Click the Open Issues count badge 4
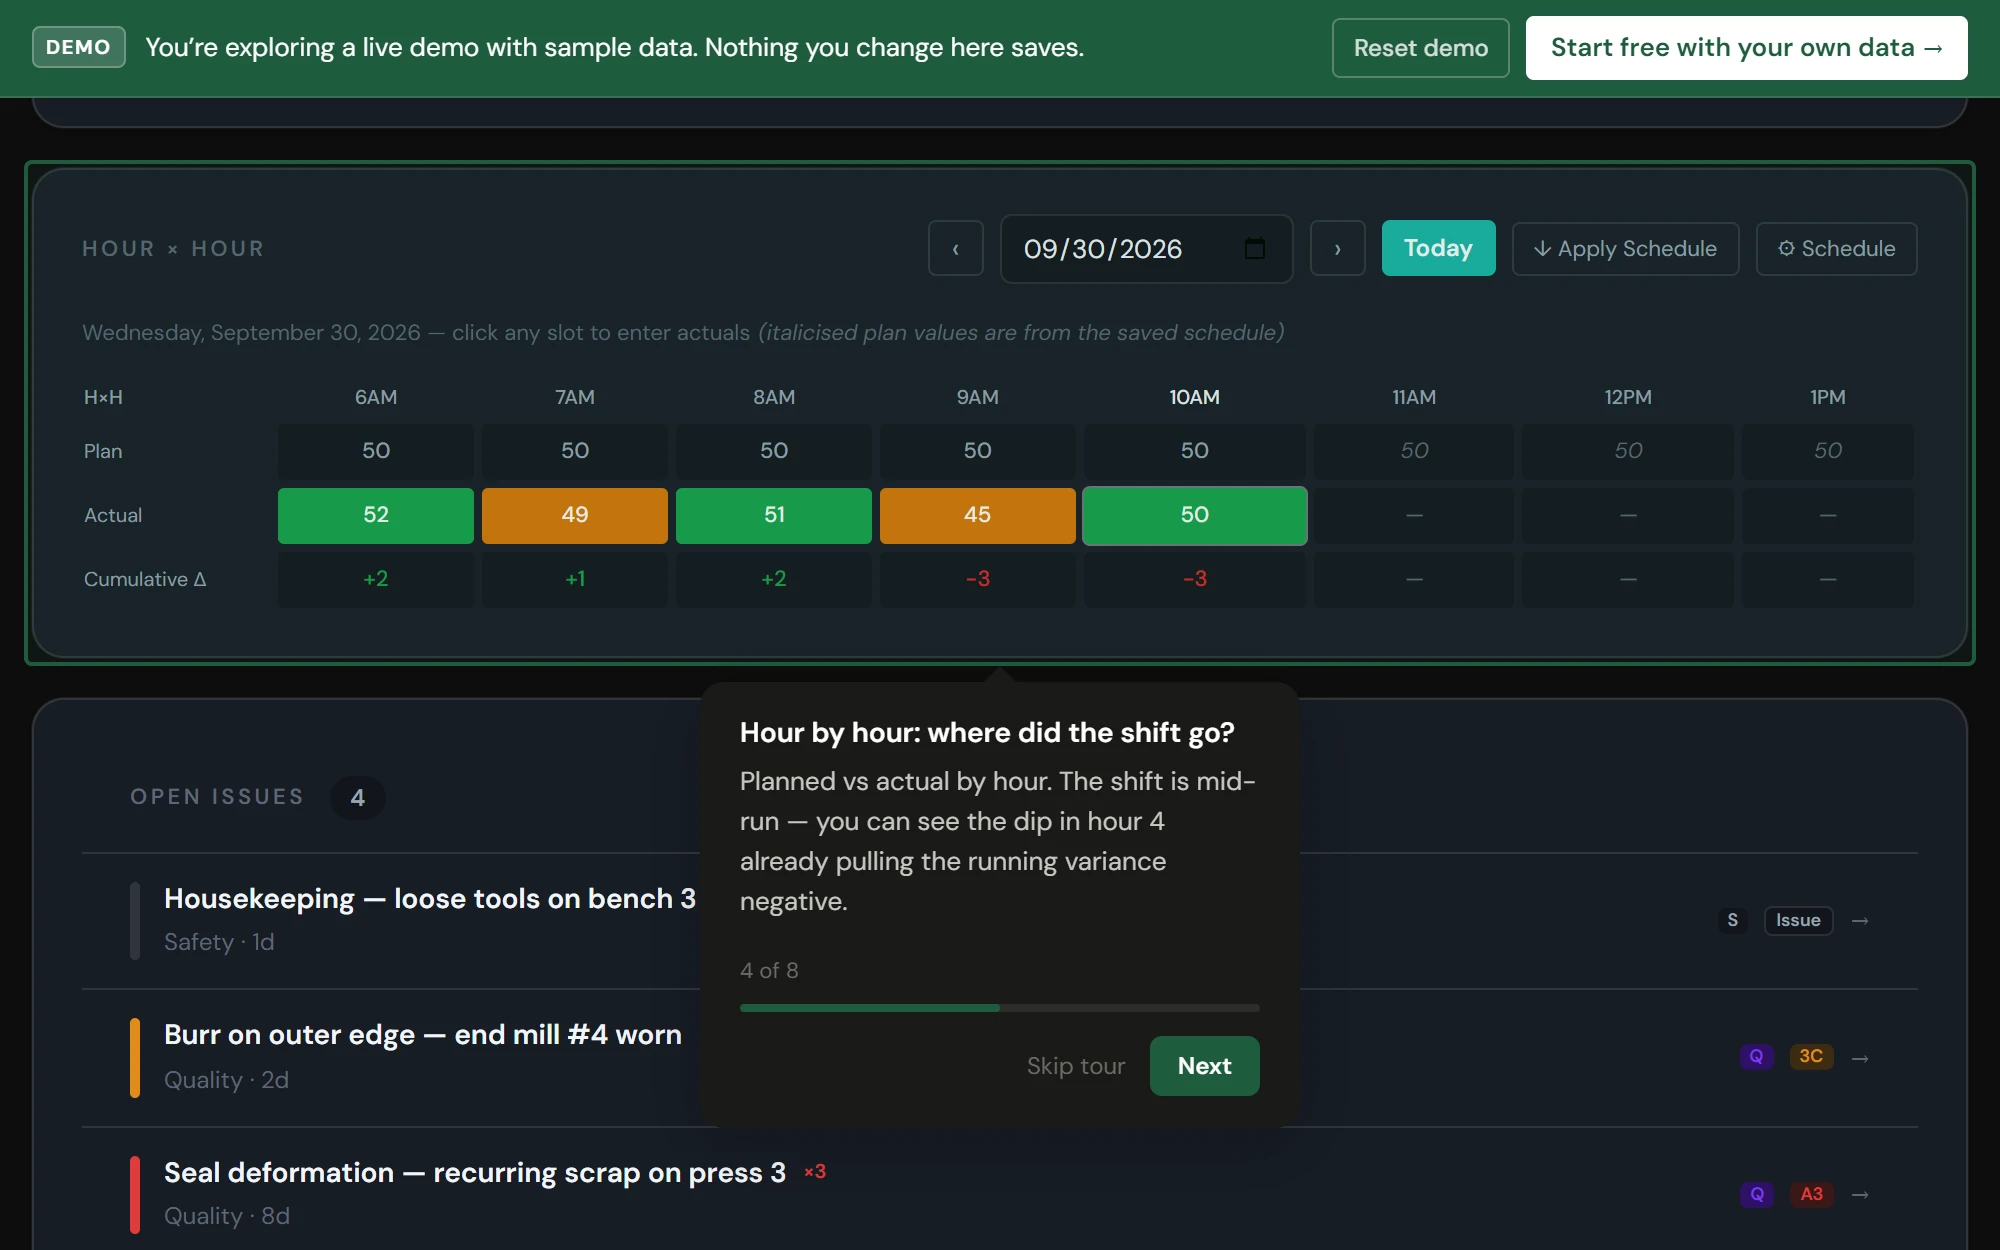 [x=357, y=798]
